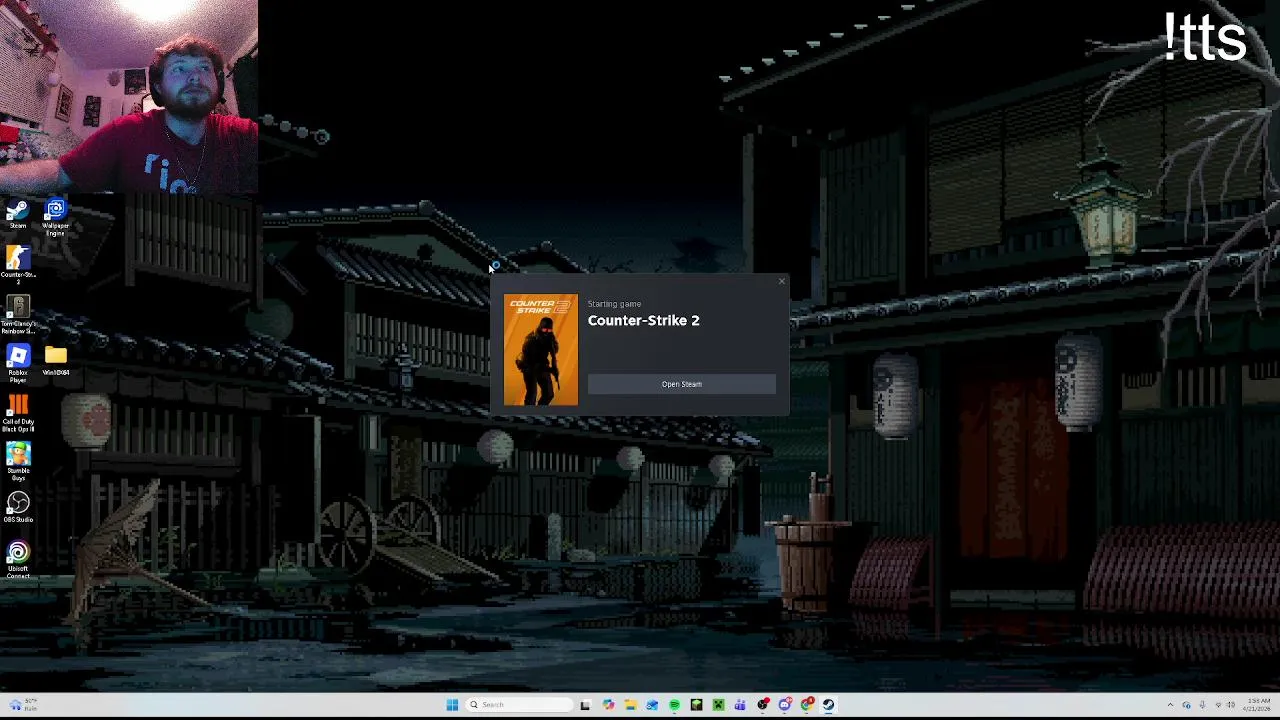Select the Counter-Strike 2 desktop shortcut
1280x720 pixels.
18,265
